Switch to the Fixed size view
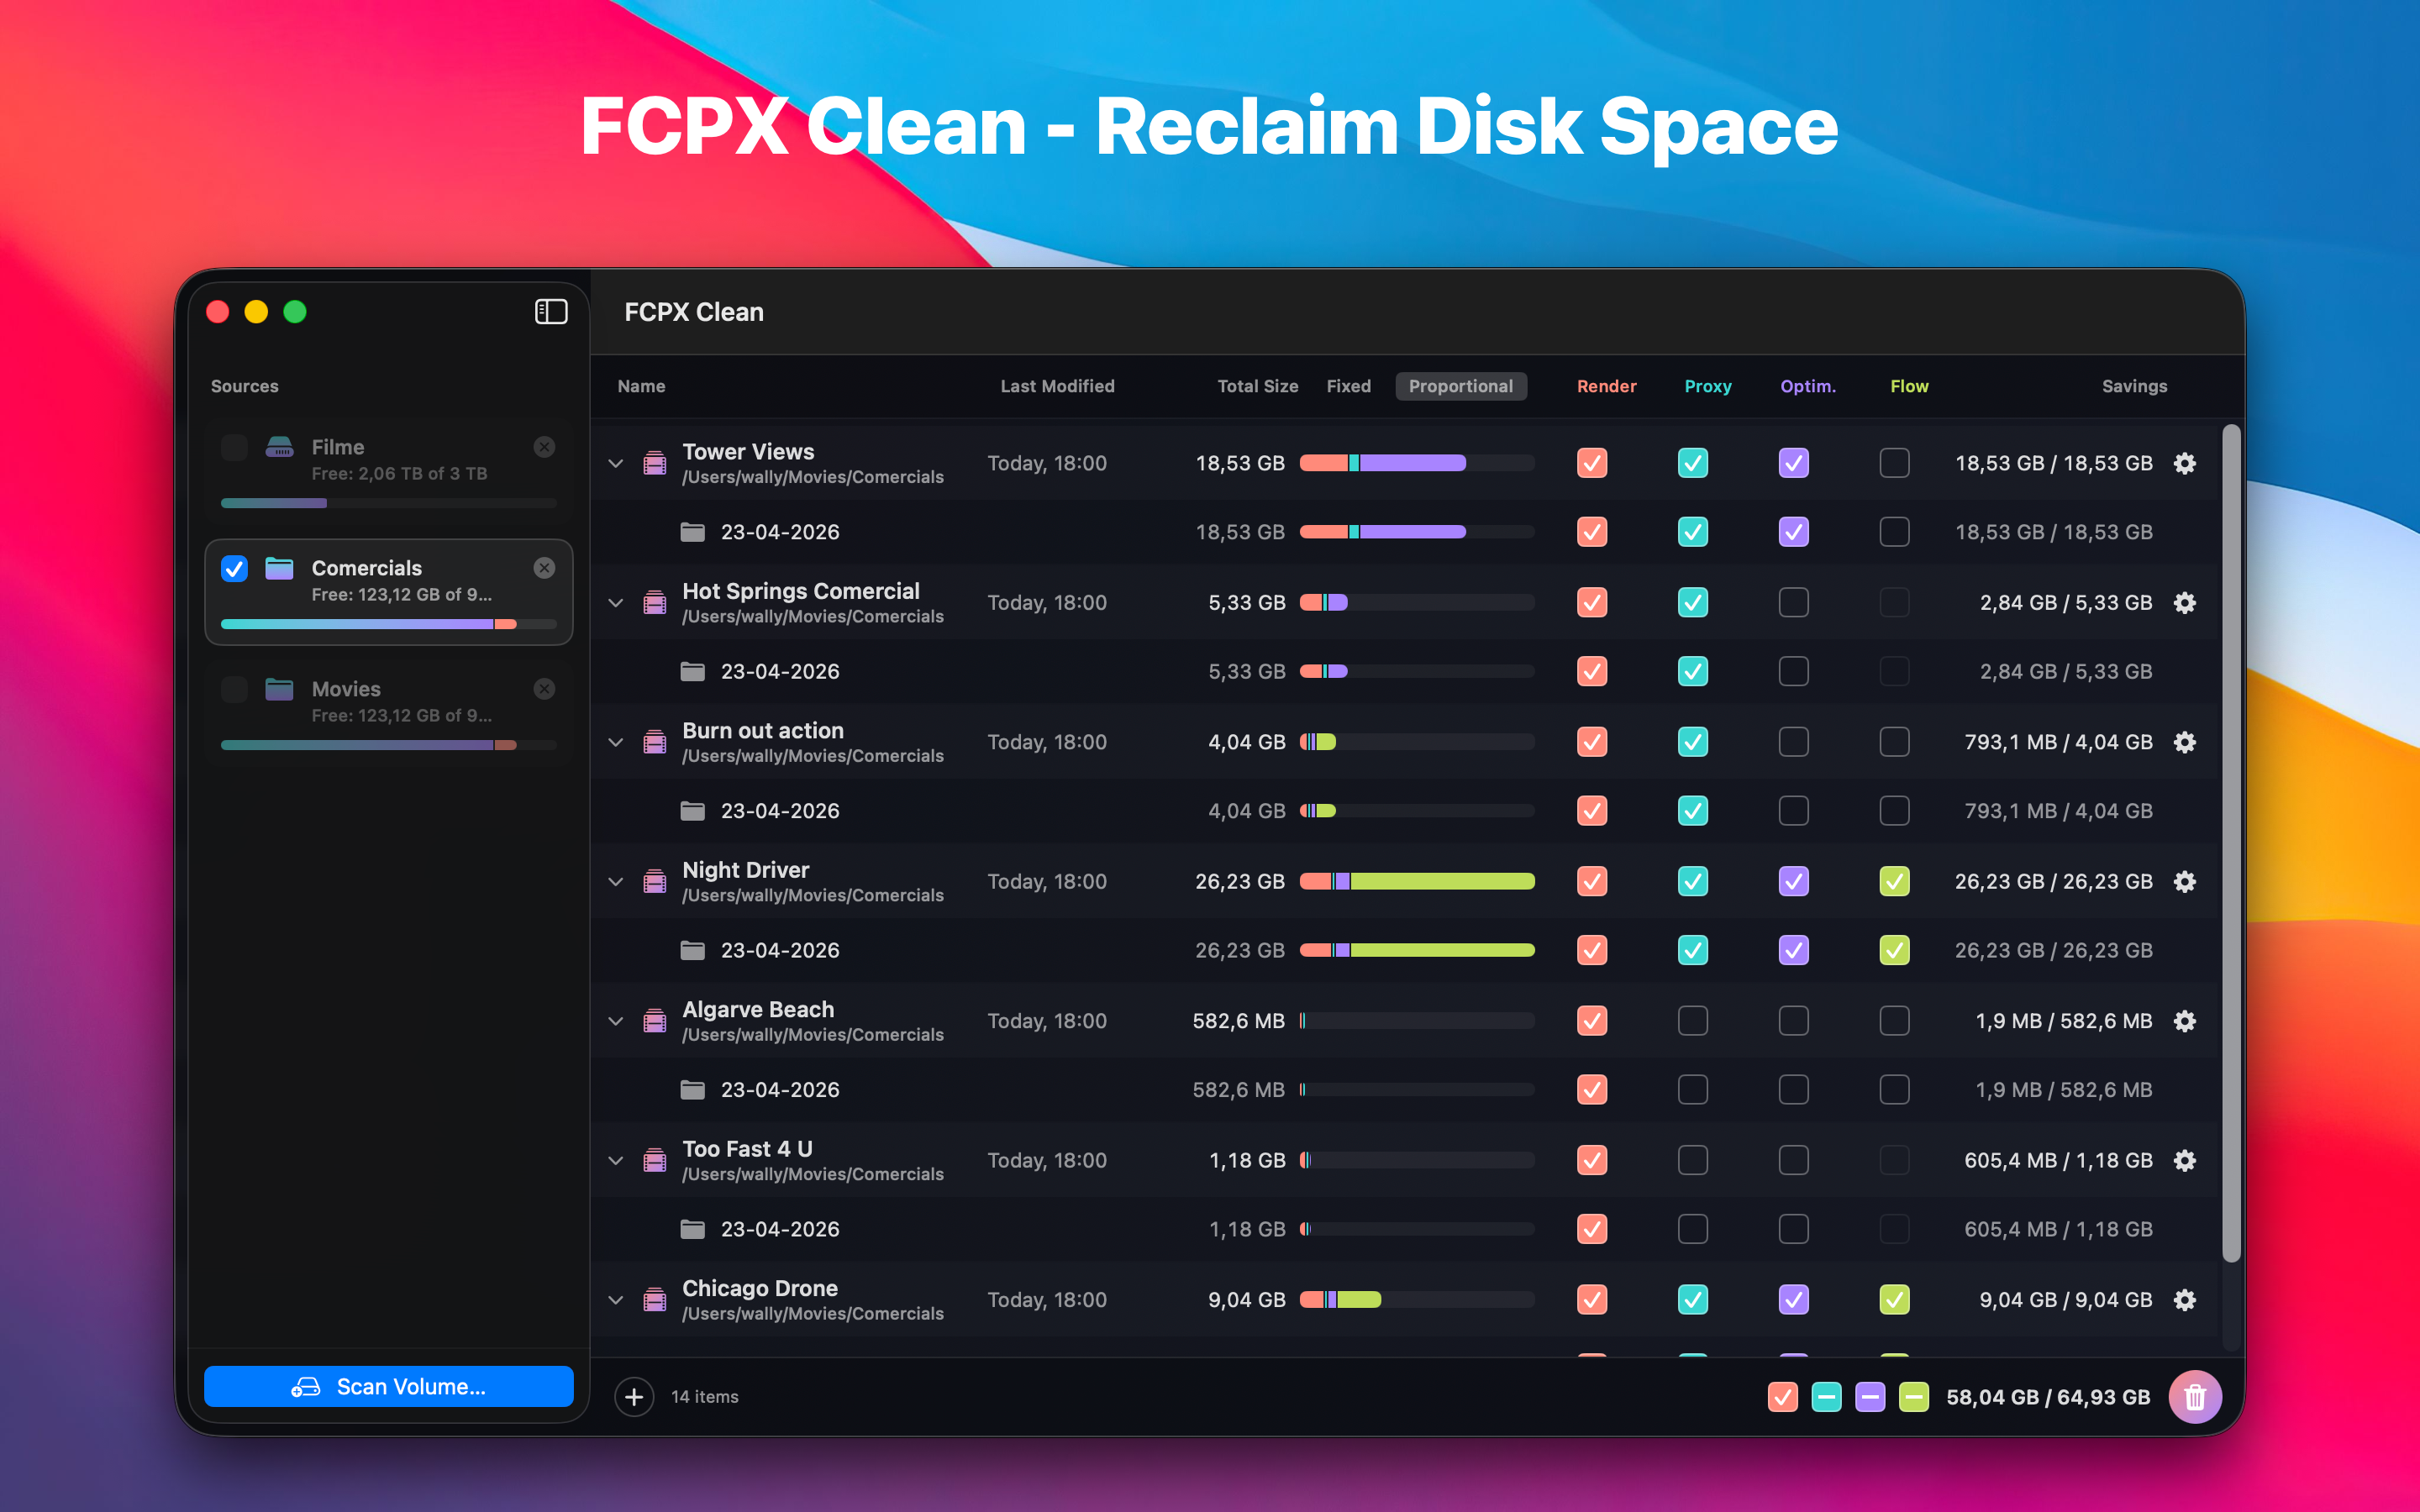 pos(1348,386)
